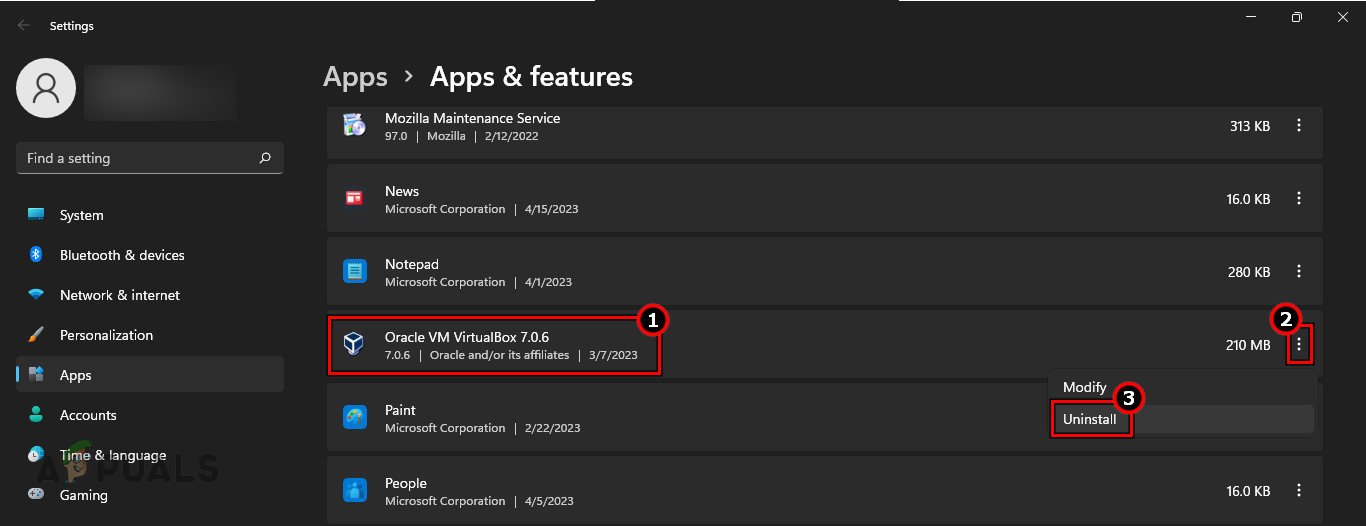Click the 280 KB Notepad size

(1249, 272)
